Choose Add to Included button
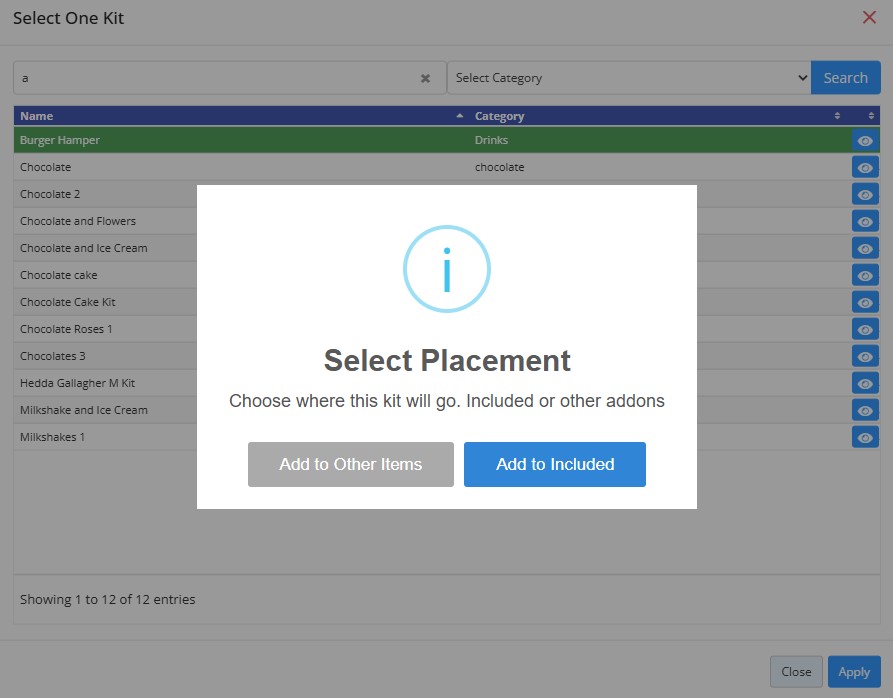Image resolution: width=893 pixels, height=698 pixels. [555, 465]
